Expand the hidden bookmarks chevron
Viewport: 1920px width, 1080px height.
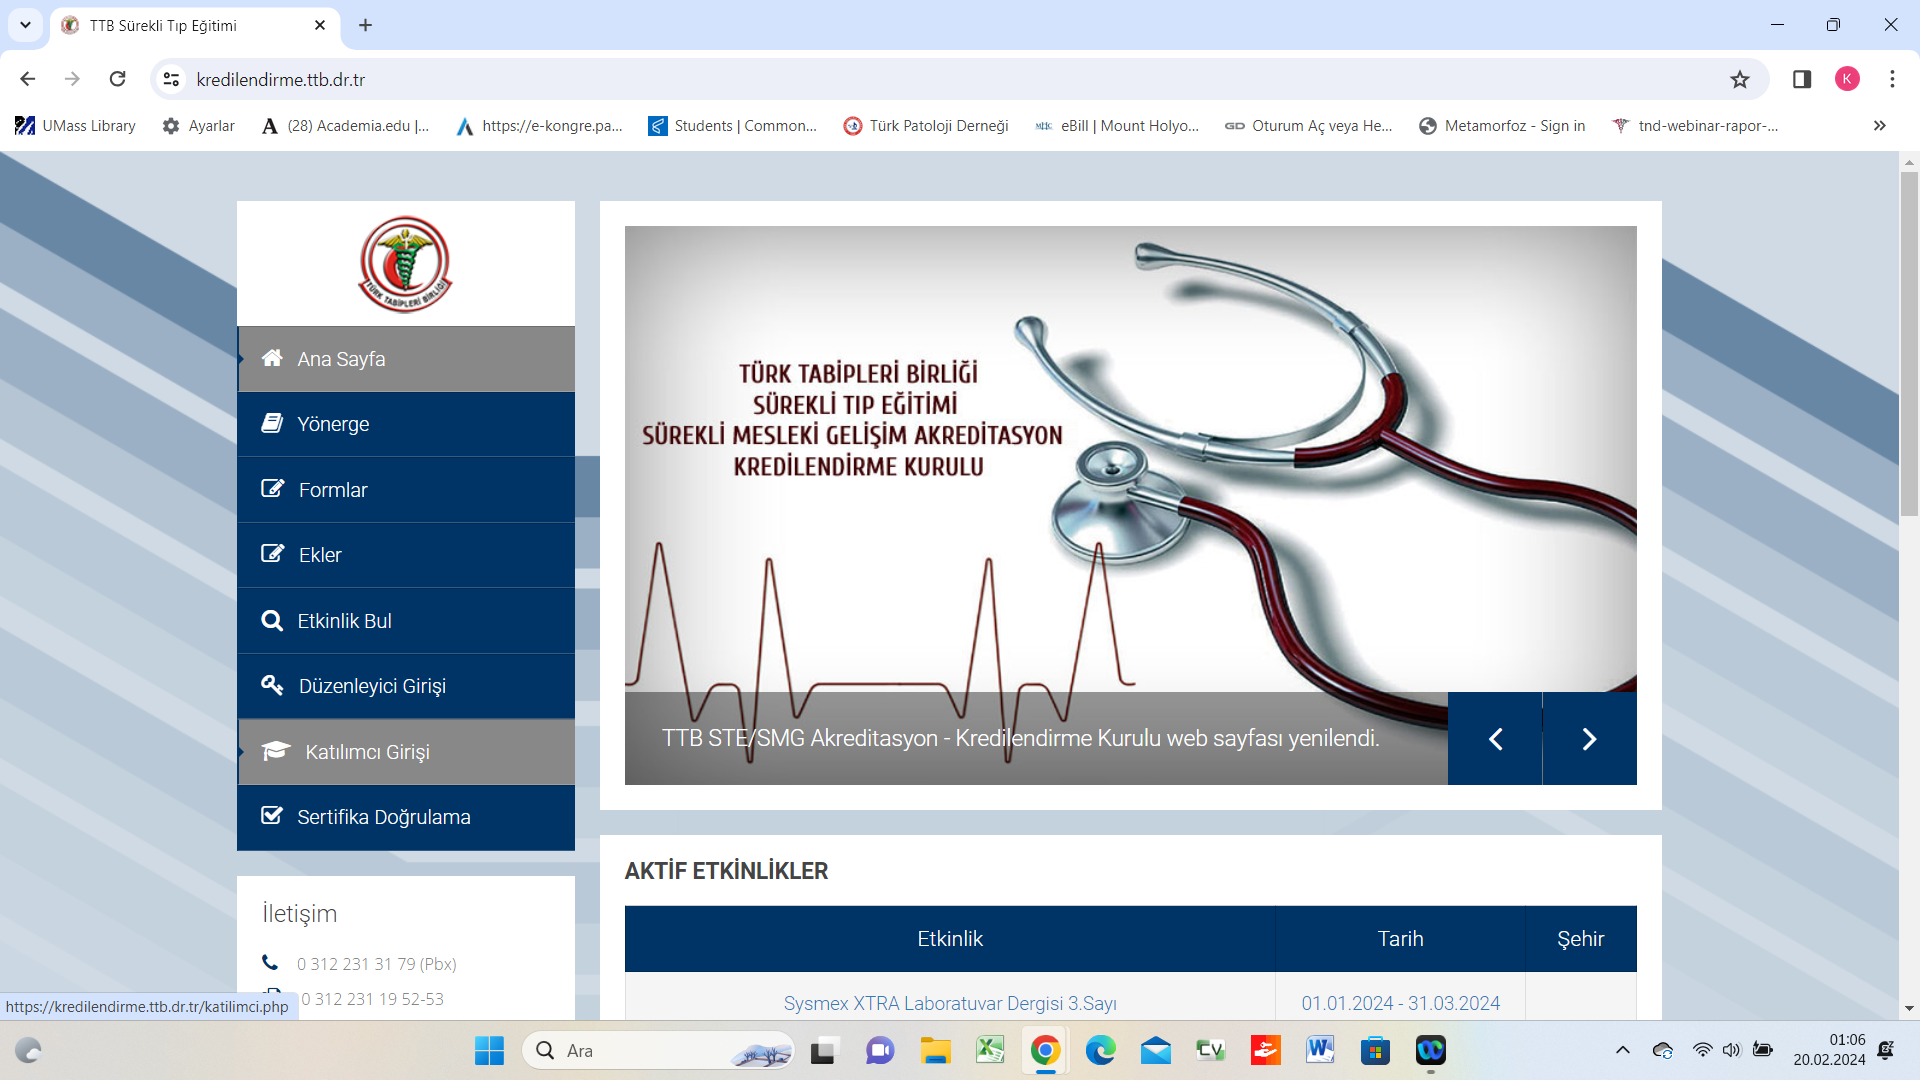click(1879, 125)
